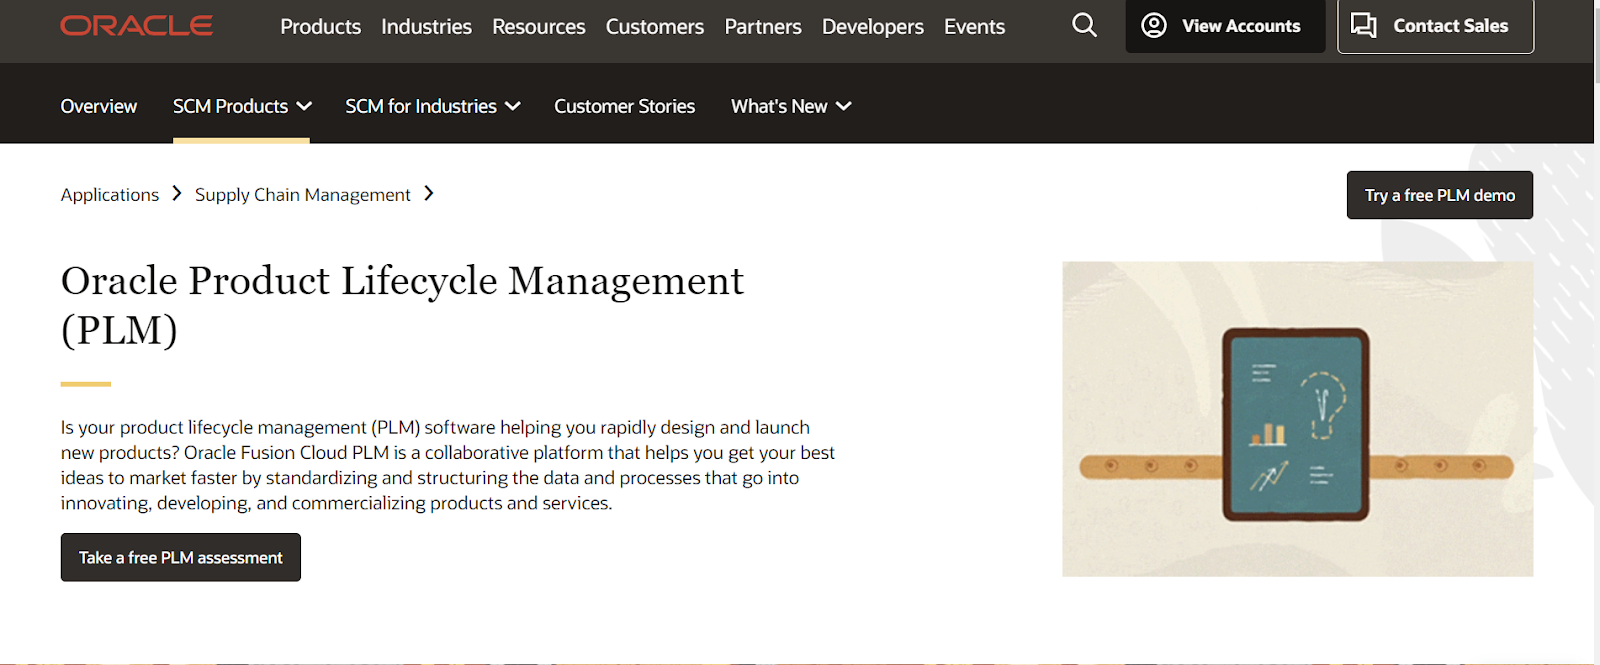Screen dimensions: 1600x665
Task: Click the chat bubbles icon in Contact Sales
Action: (x=1364, y=26)
